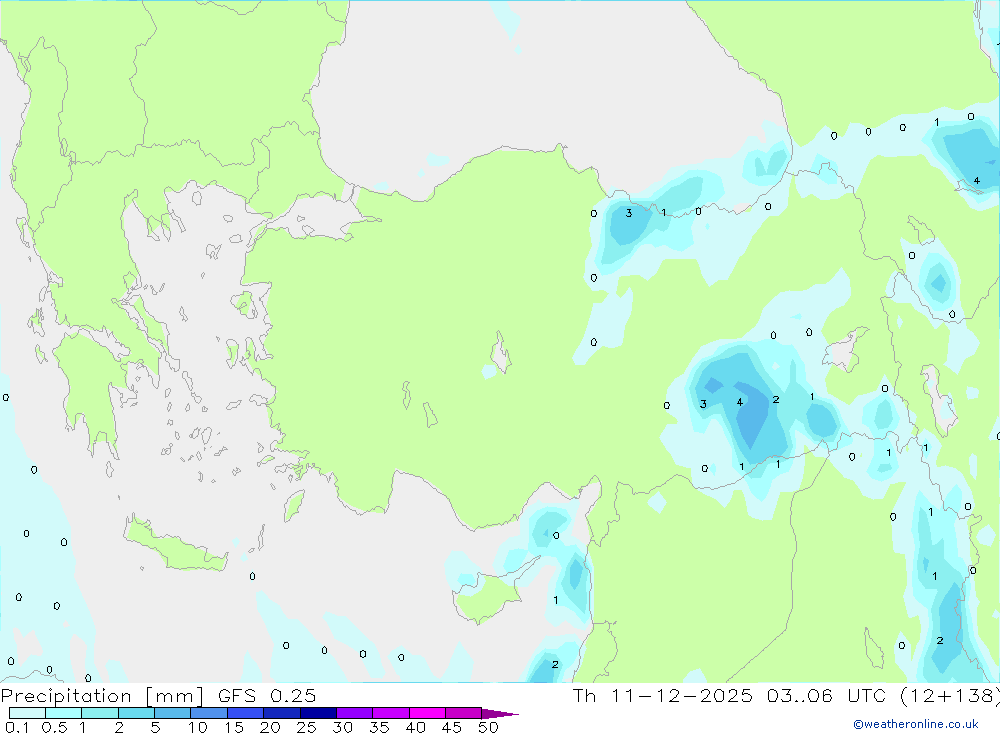
Task: Pick the 5–10 mm legend swatch
Action: [x=173, y=713]
